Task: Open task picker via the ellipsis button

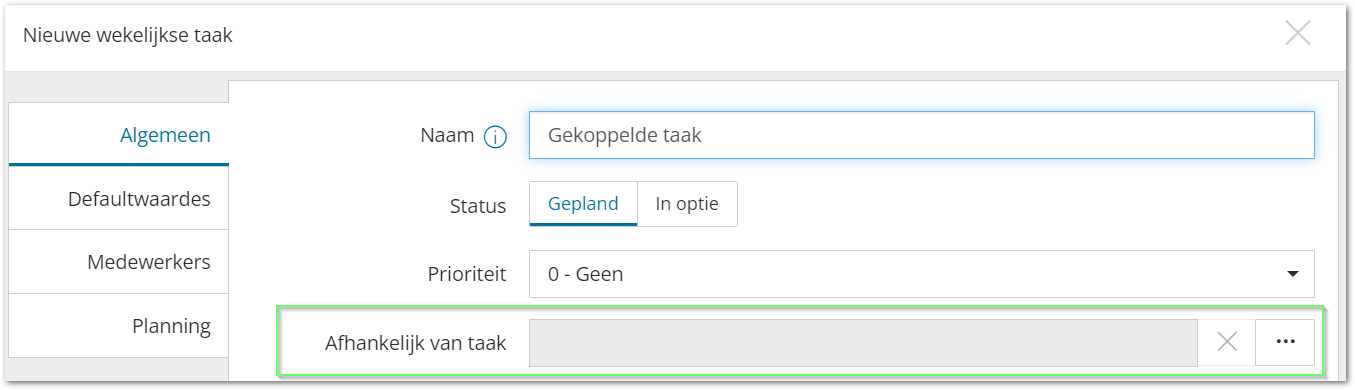Action: (1285, 342)
